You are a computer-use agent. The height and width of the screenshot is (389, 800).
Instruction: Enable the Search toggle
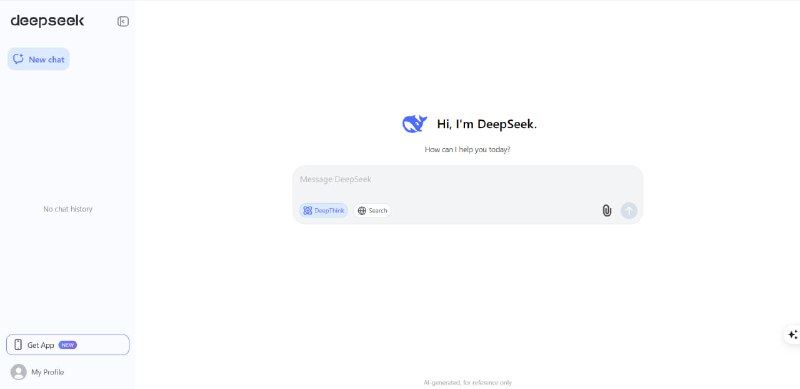tap(372, 210)
